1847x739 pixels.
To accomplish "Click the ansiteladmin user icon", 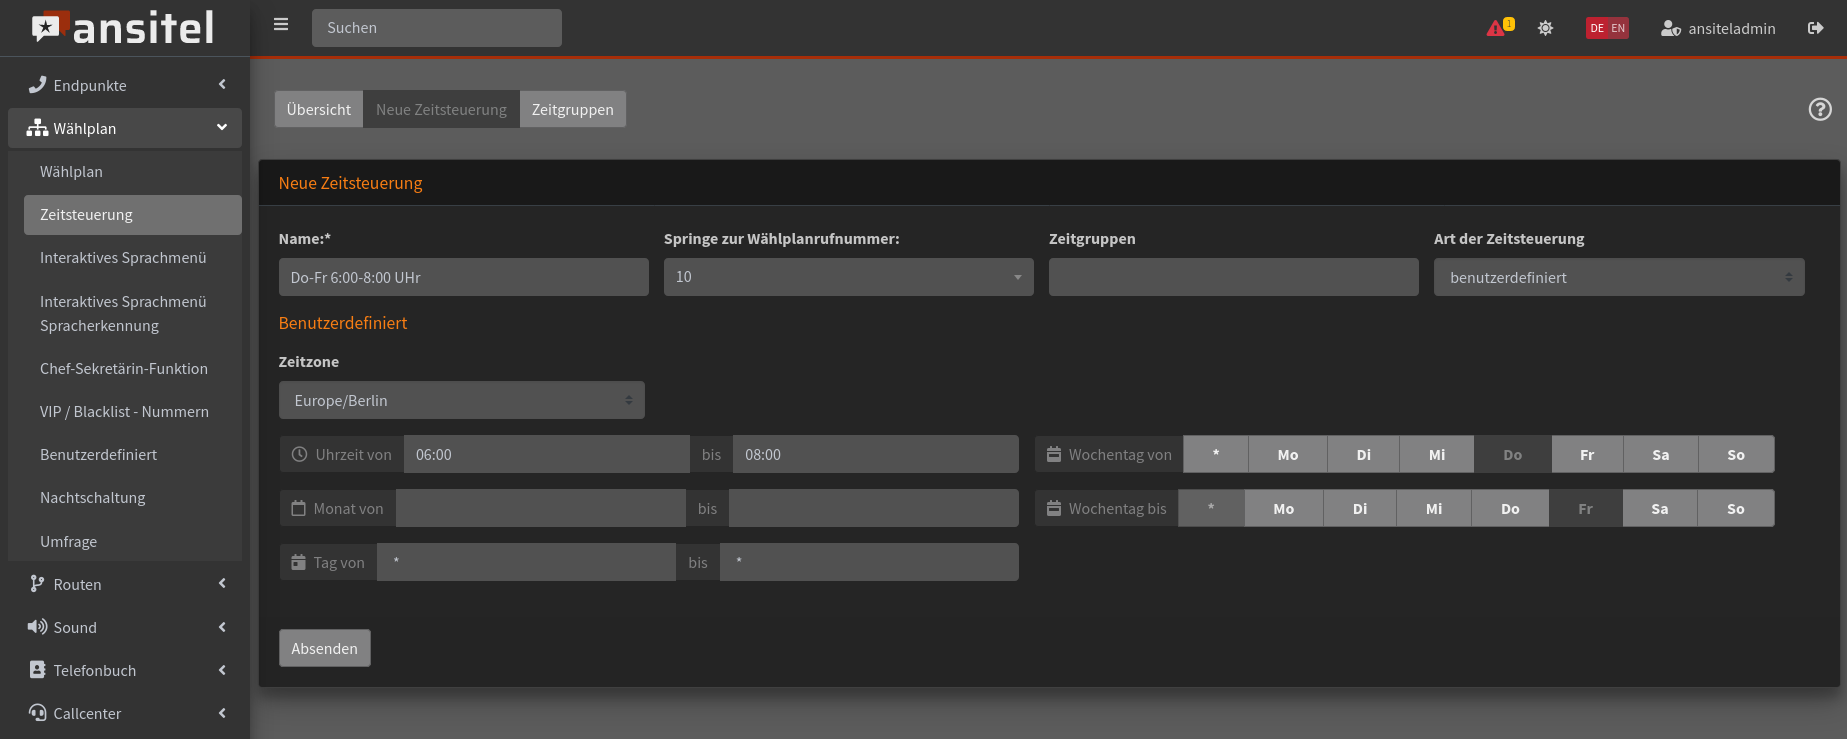I will coord(1670,29).
